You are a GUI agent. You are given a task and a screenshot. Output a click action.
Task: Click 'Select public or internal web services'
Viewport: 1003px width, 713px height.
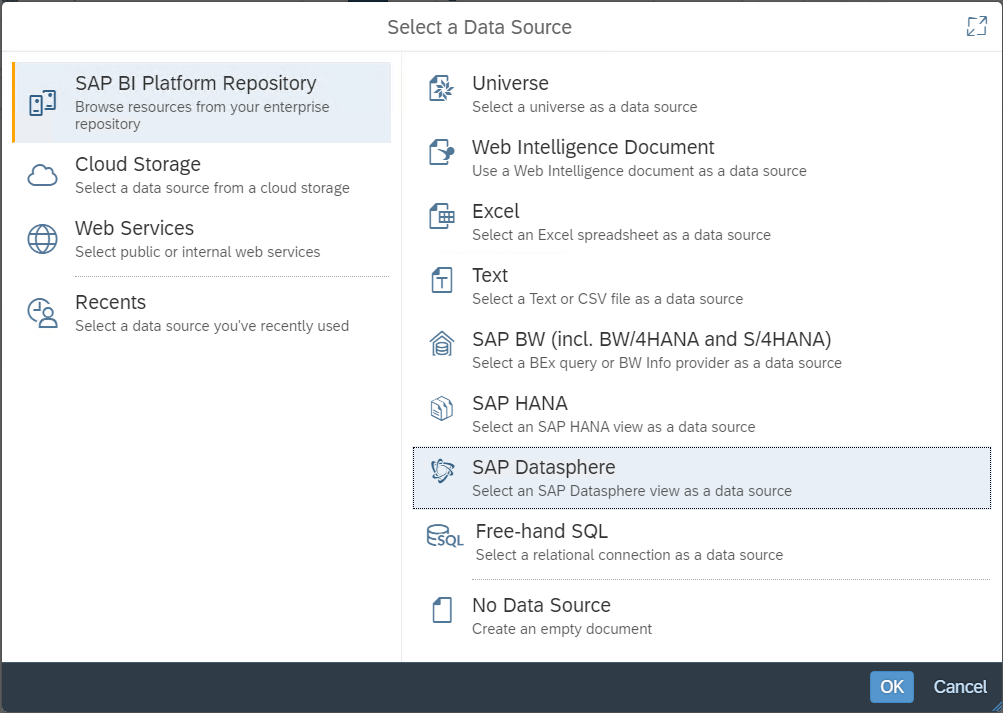coord(198,251)
